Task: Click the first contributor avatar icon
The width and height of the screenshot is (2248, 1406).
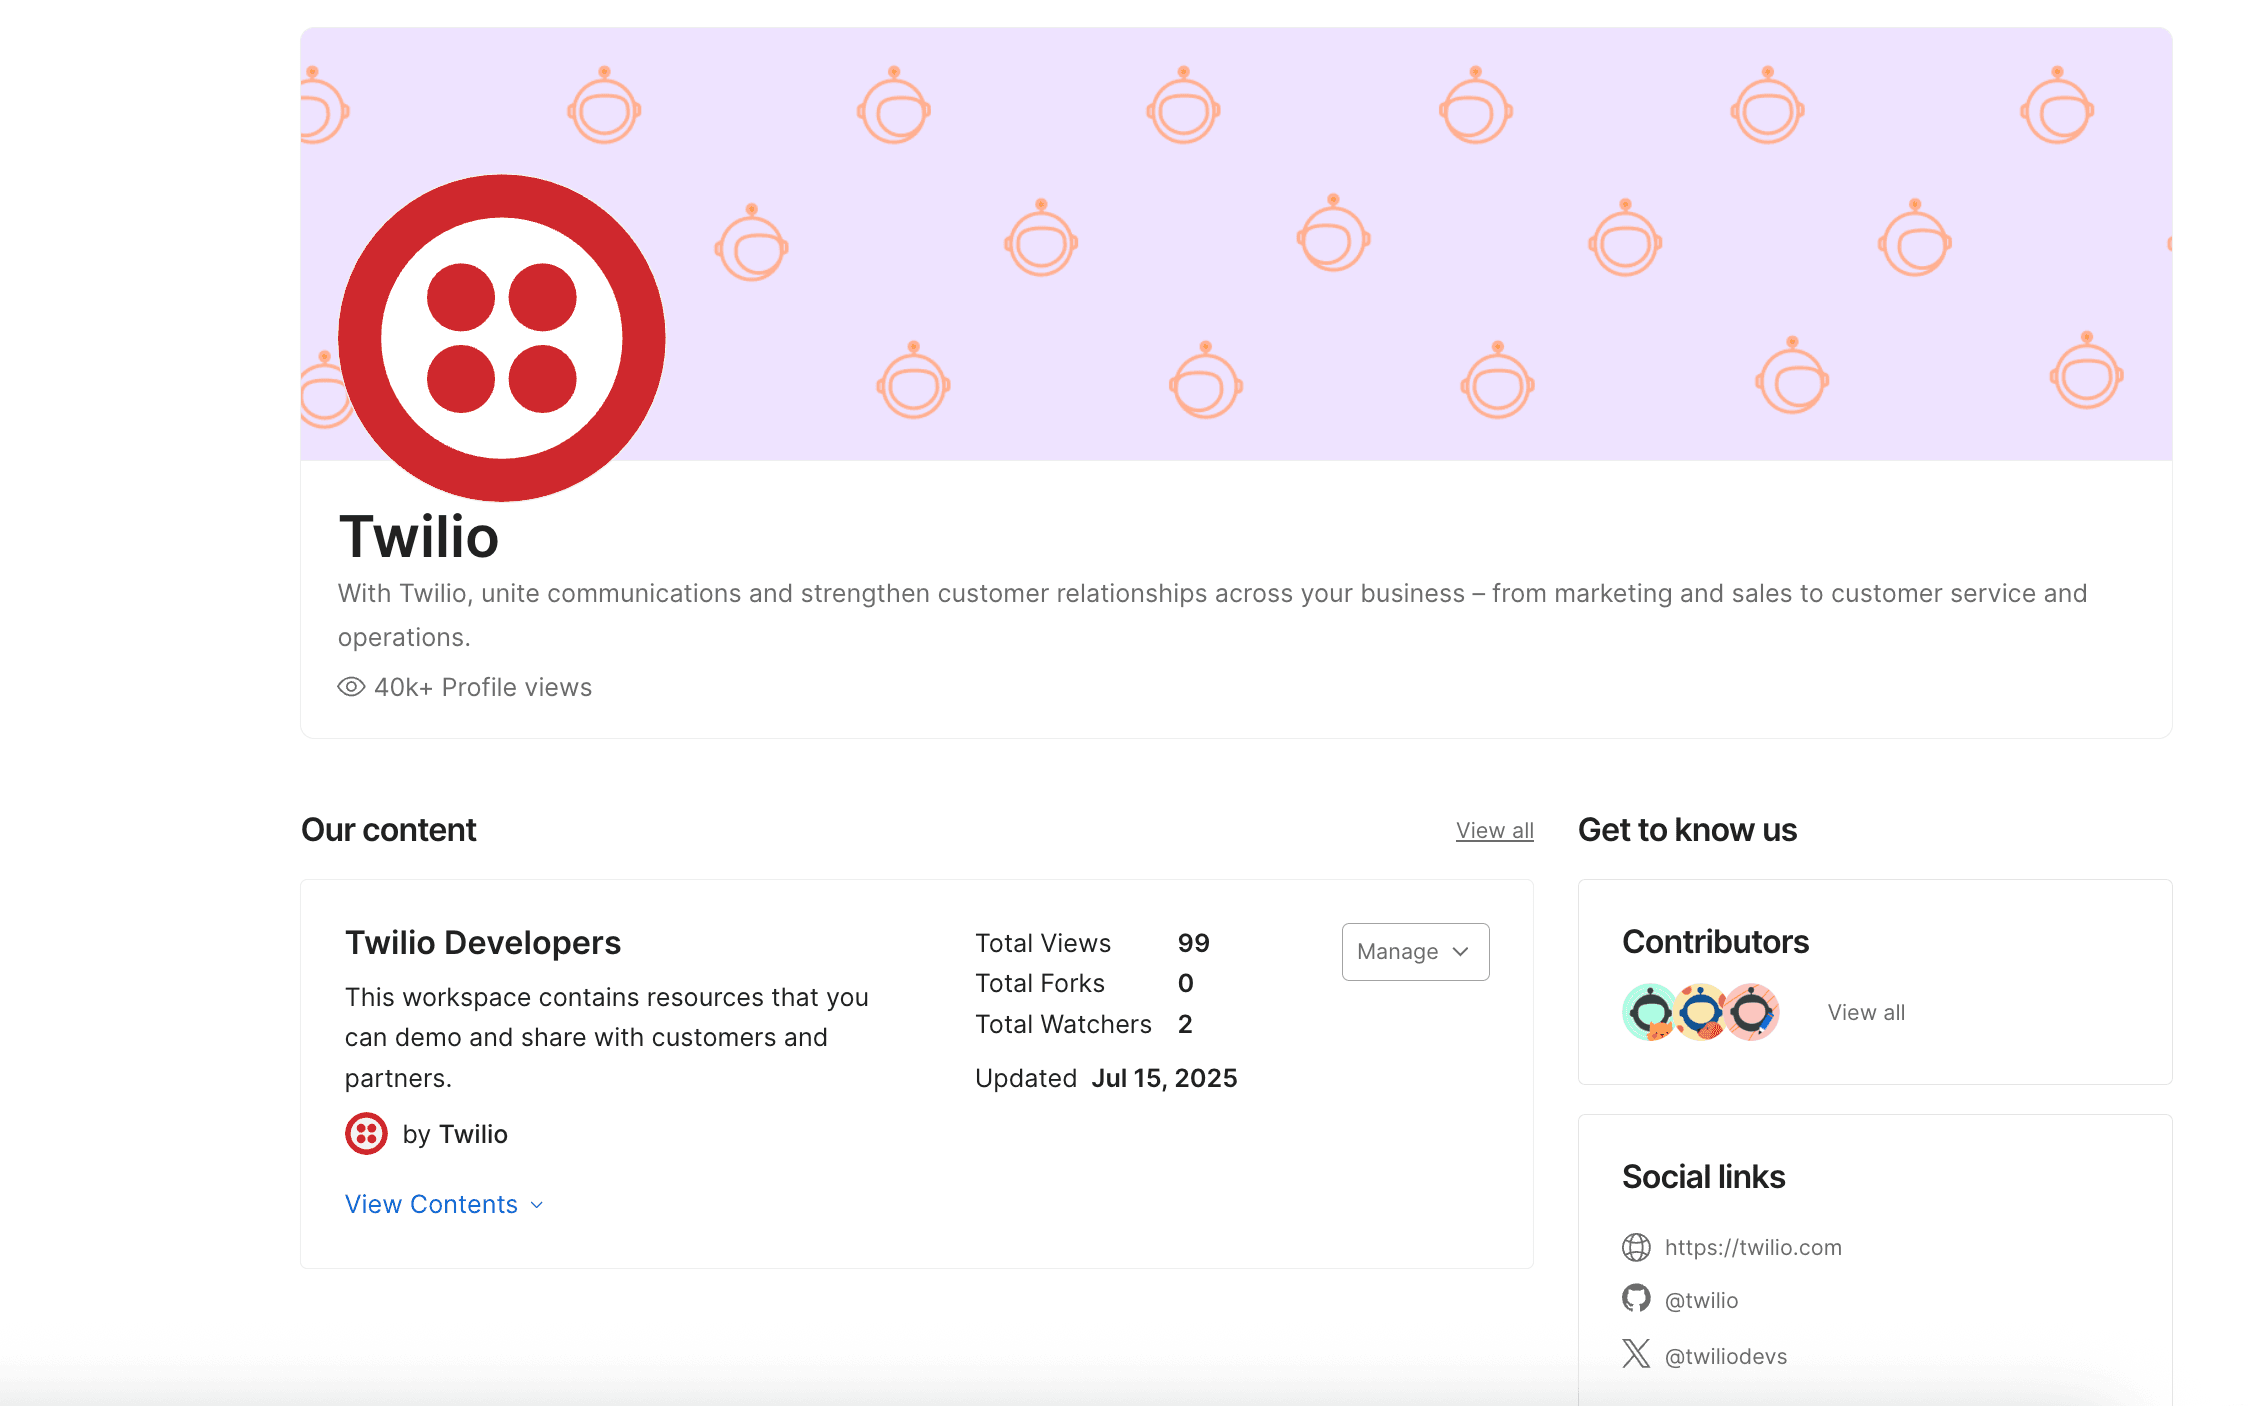Action: 1648,1012
